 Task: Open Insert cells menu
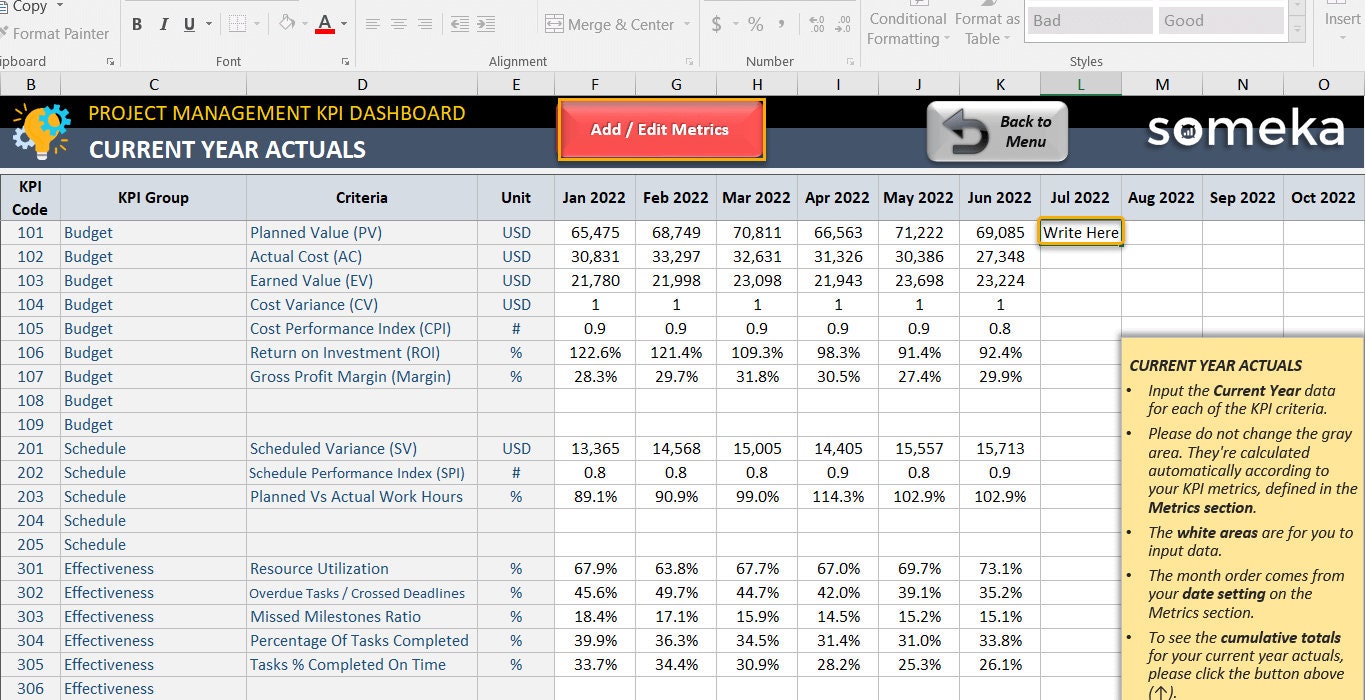pyautogui.click(x=1342, y=18)
